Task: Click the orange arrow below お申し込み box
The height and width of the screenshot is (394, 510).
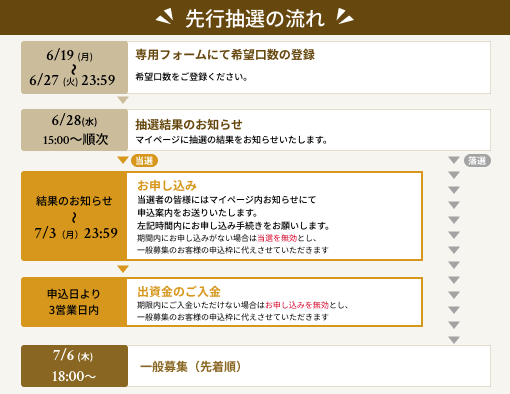Action: pyautogui.click(x=123, y=269)
